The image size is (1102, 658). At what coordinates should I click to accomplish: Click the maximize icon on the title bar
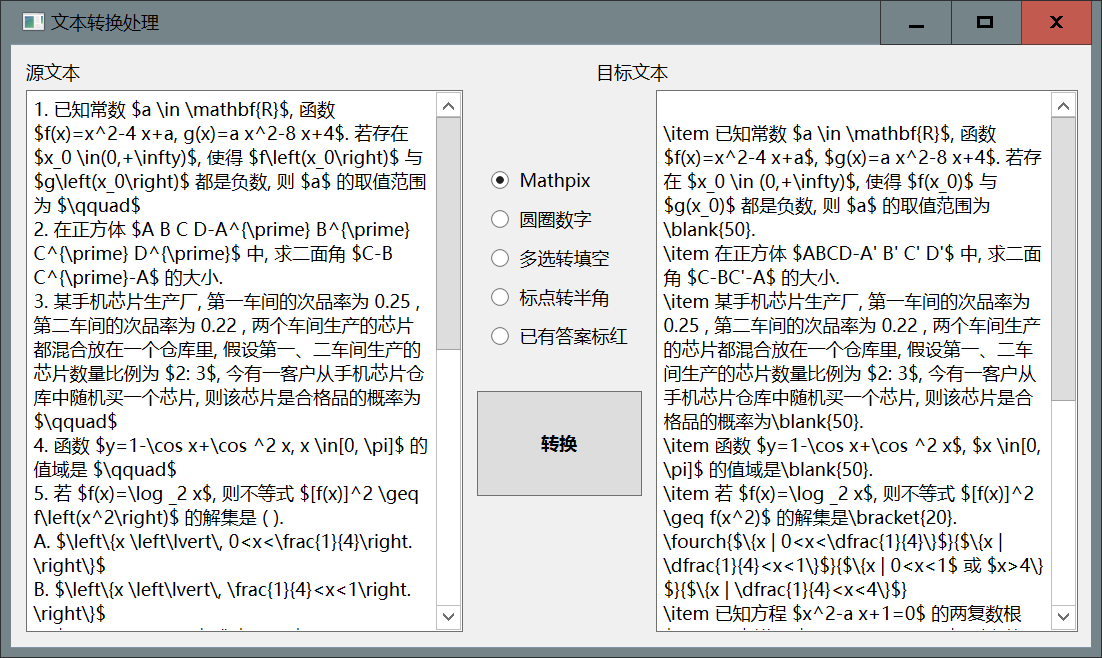[985, 22]
